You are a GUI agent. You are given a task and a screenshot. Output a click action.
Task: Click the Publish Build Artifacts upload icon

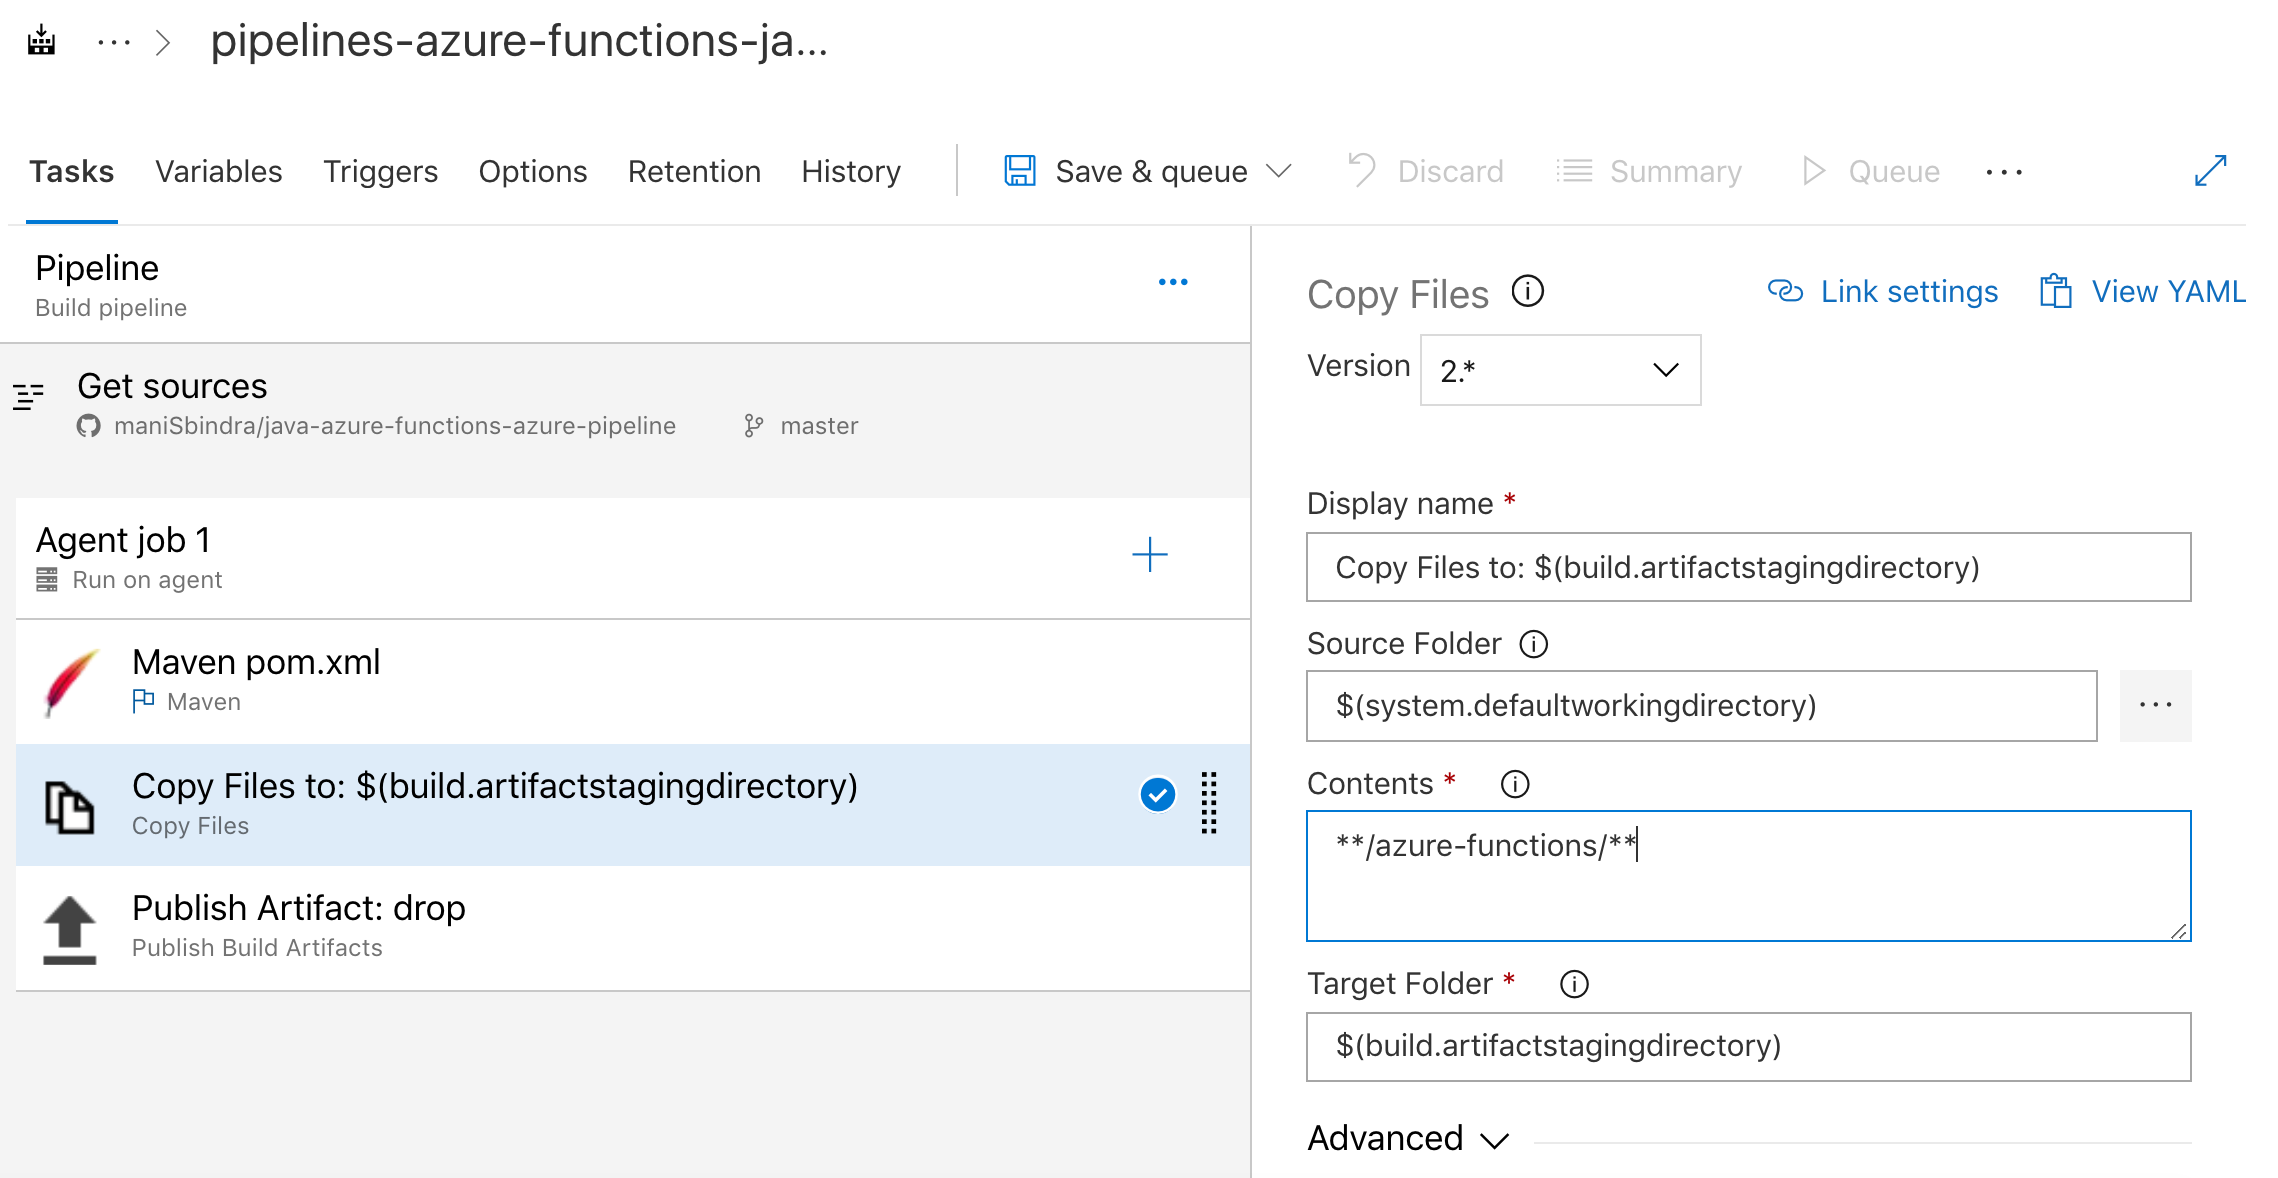click(x=67, y=925)
